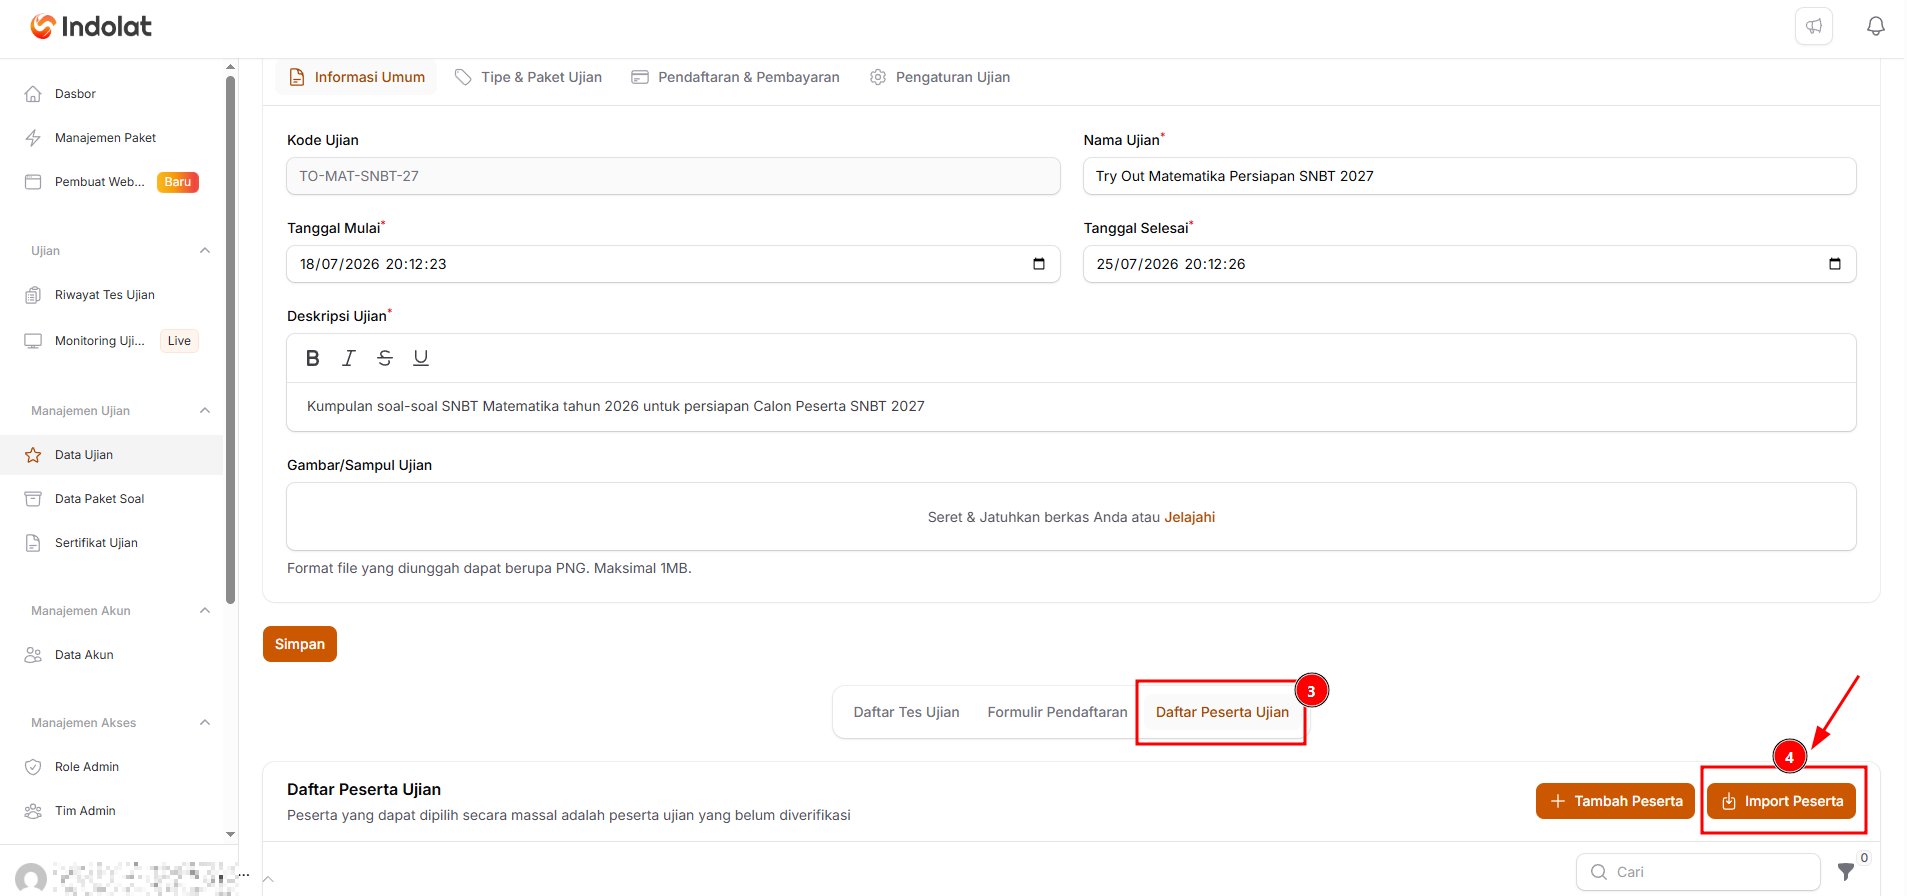Click the Tanggal Mulai date field
The width and height of the screenshot is (1907, 896).
tap(673, 264)
